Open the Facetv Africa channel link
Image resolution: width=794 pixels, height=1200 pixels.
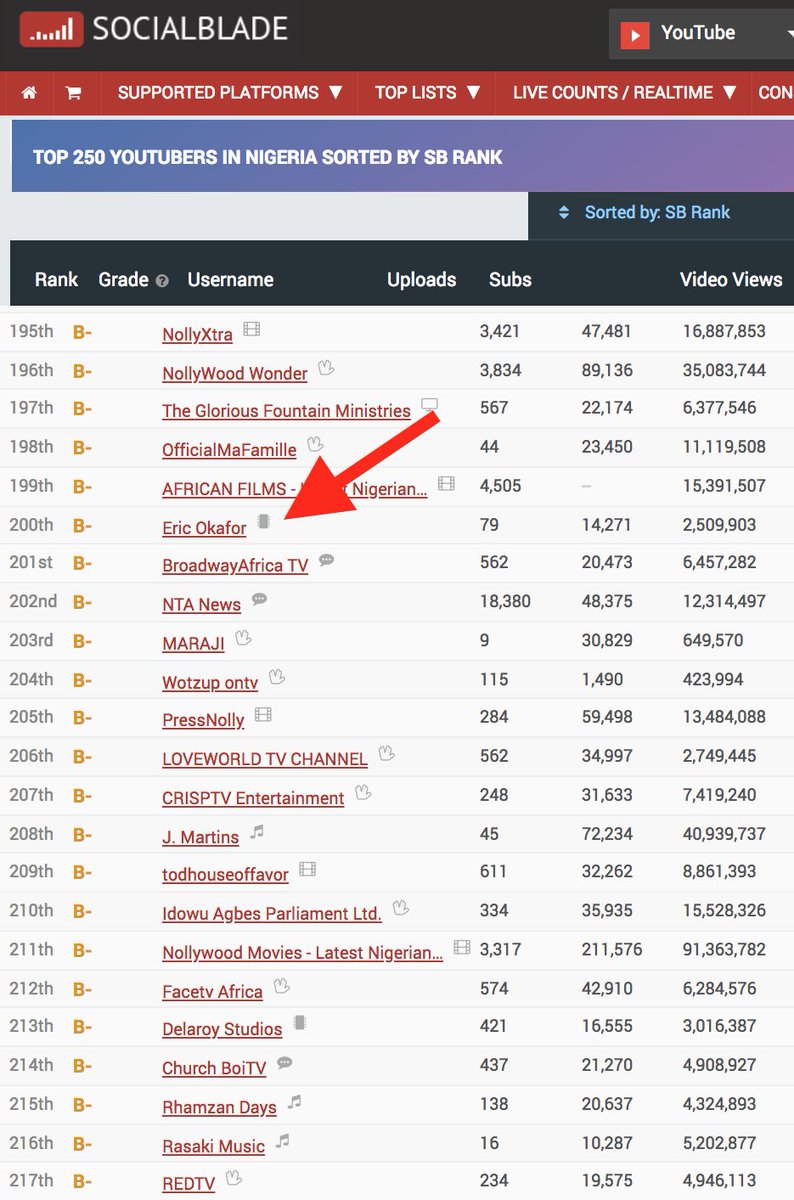212,992
